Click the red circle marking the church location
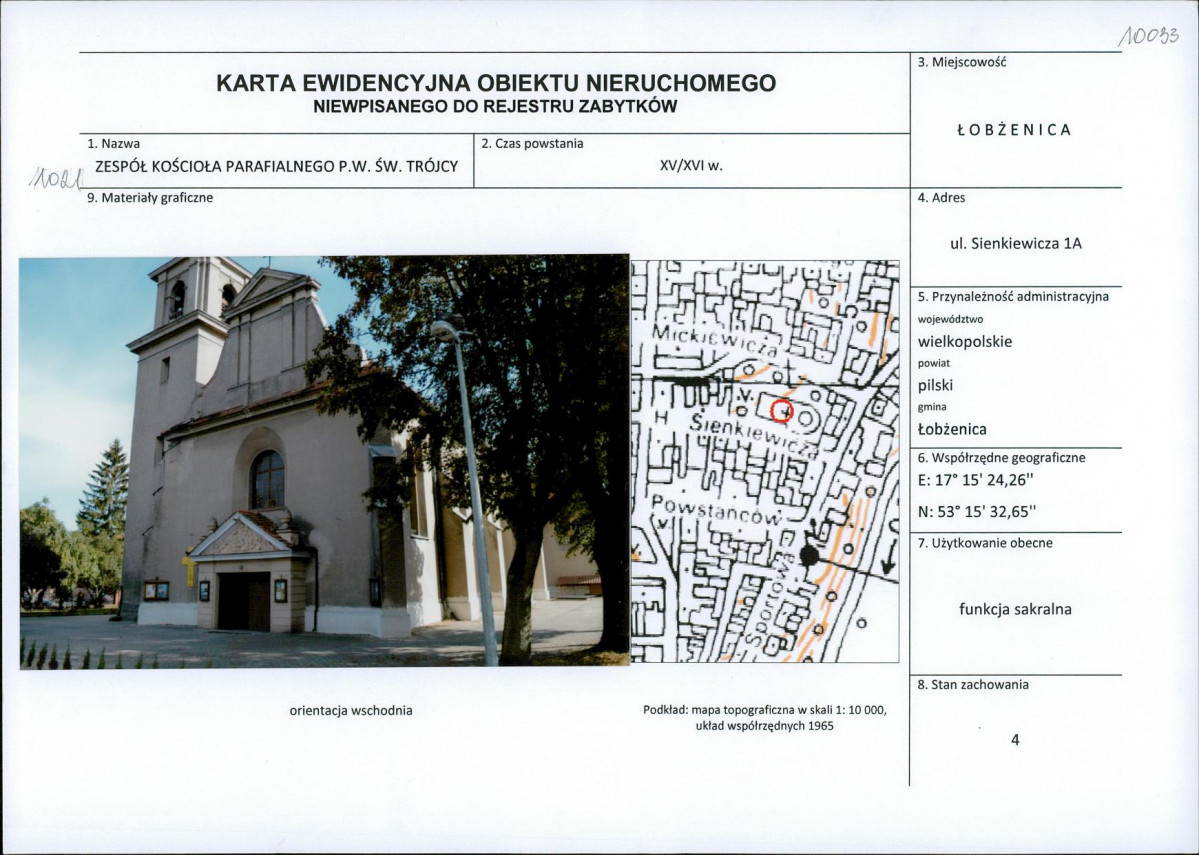Screen dimensions: 1199x855 point(782,409)
